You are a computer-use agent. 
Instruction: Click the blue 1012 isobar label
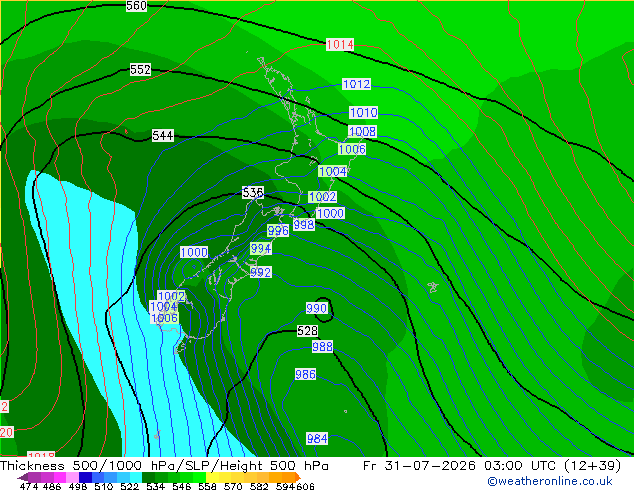356,84
